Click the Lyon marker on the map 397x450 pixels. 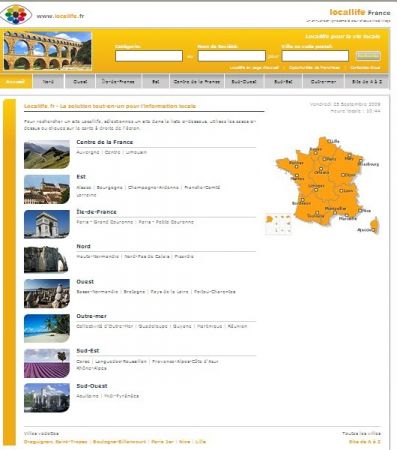tap(341, 191)
